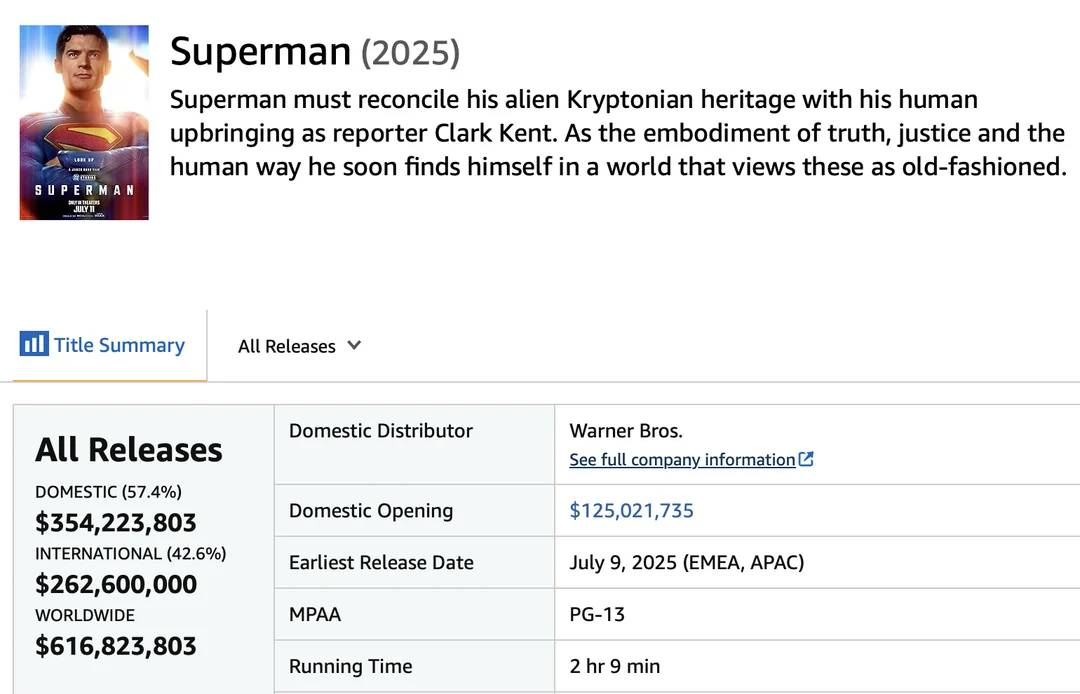Screen dimensions: 1080x694
Task: Click the Earliest Release Date July 9, 2025 value
Action: 687,562
